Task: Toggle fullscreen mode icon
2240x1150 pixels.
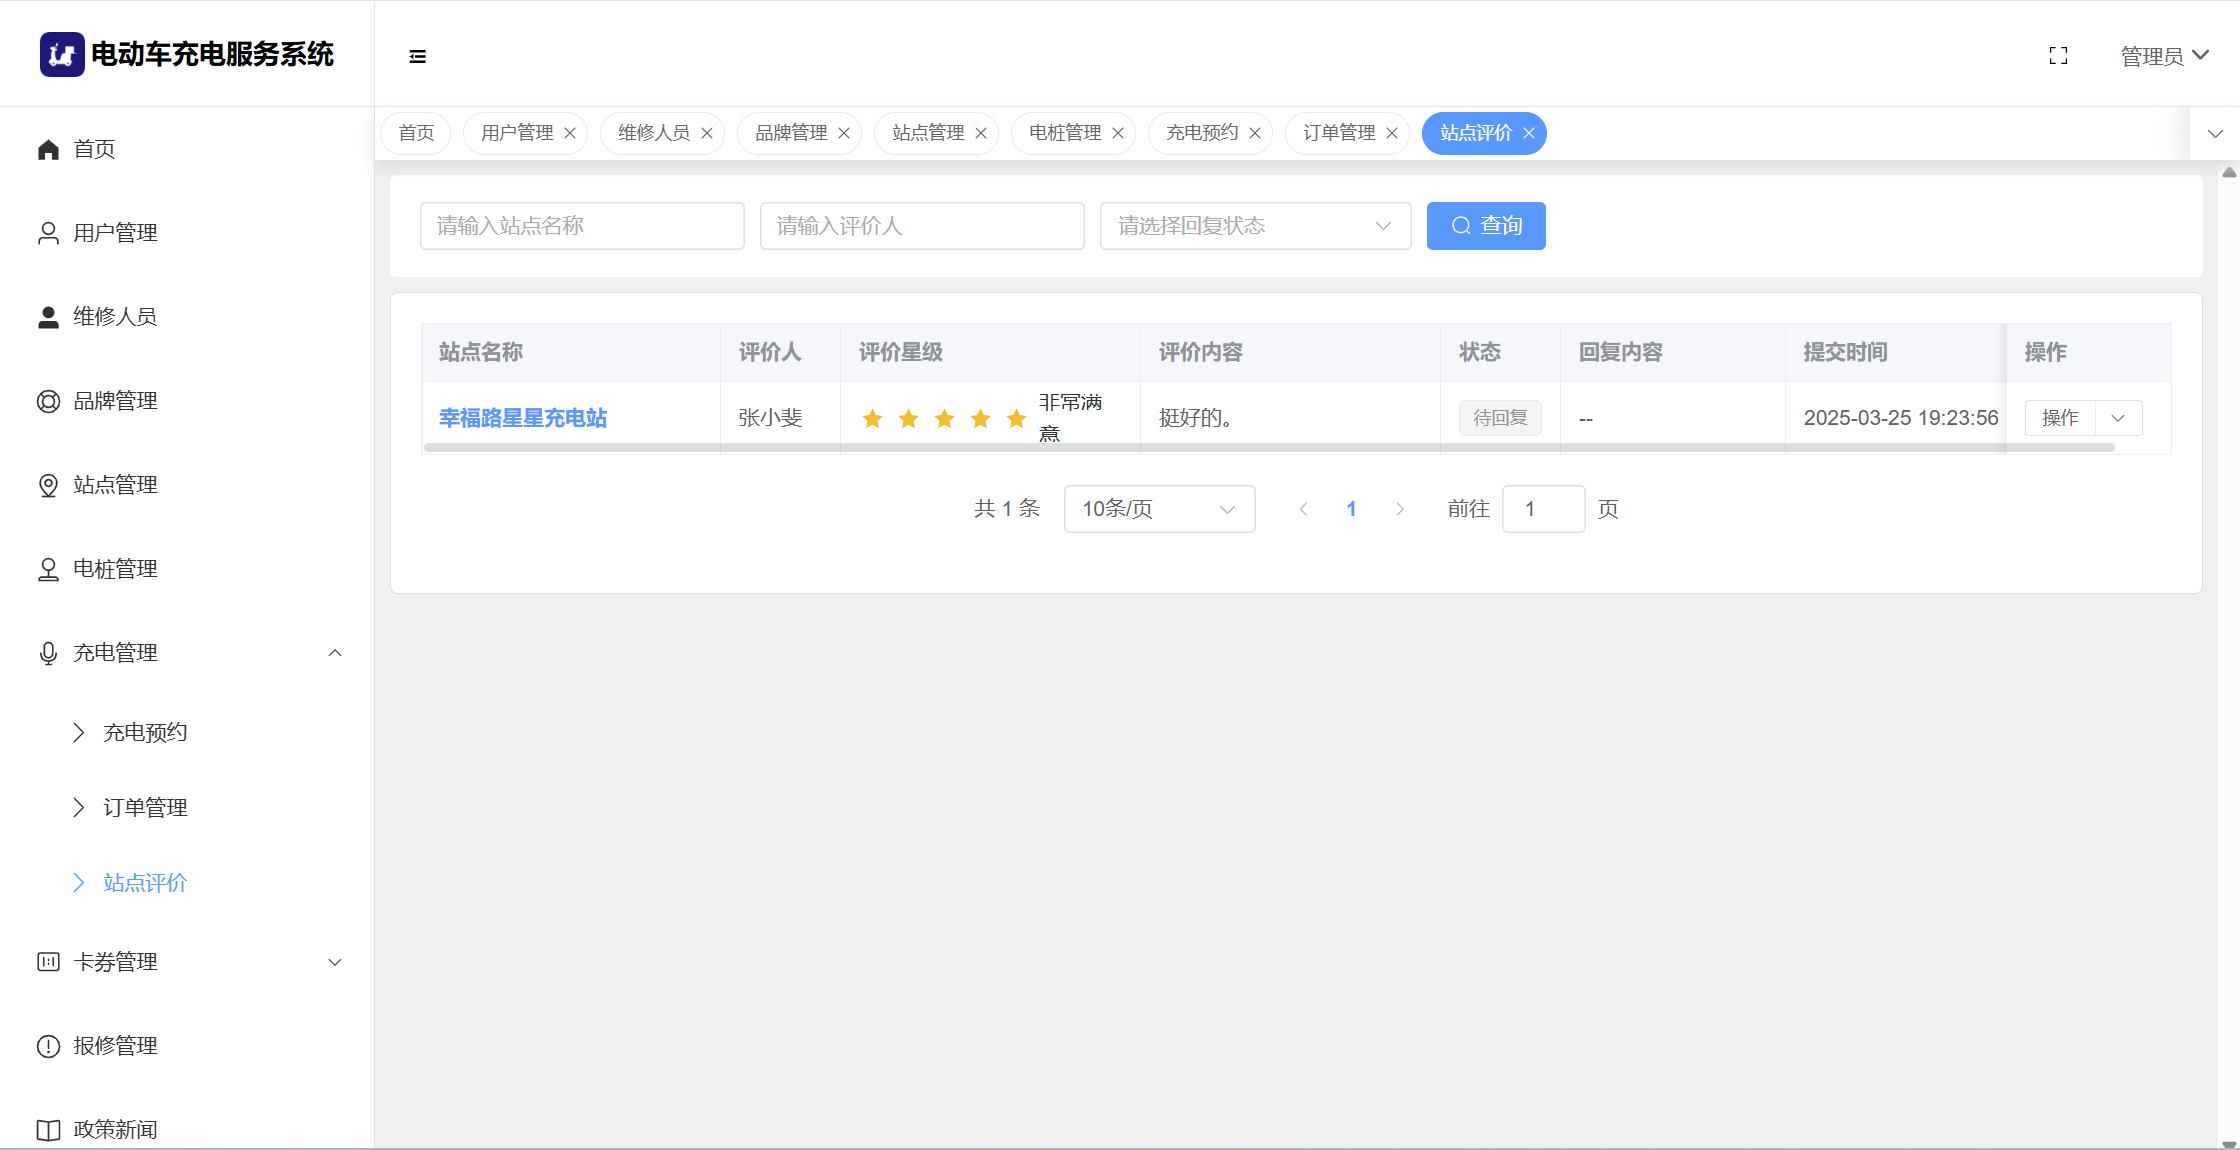Action: (x=2058, y=56)
